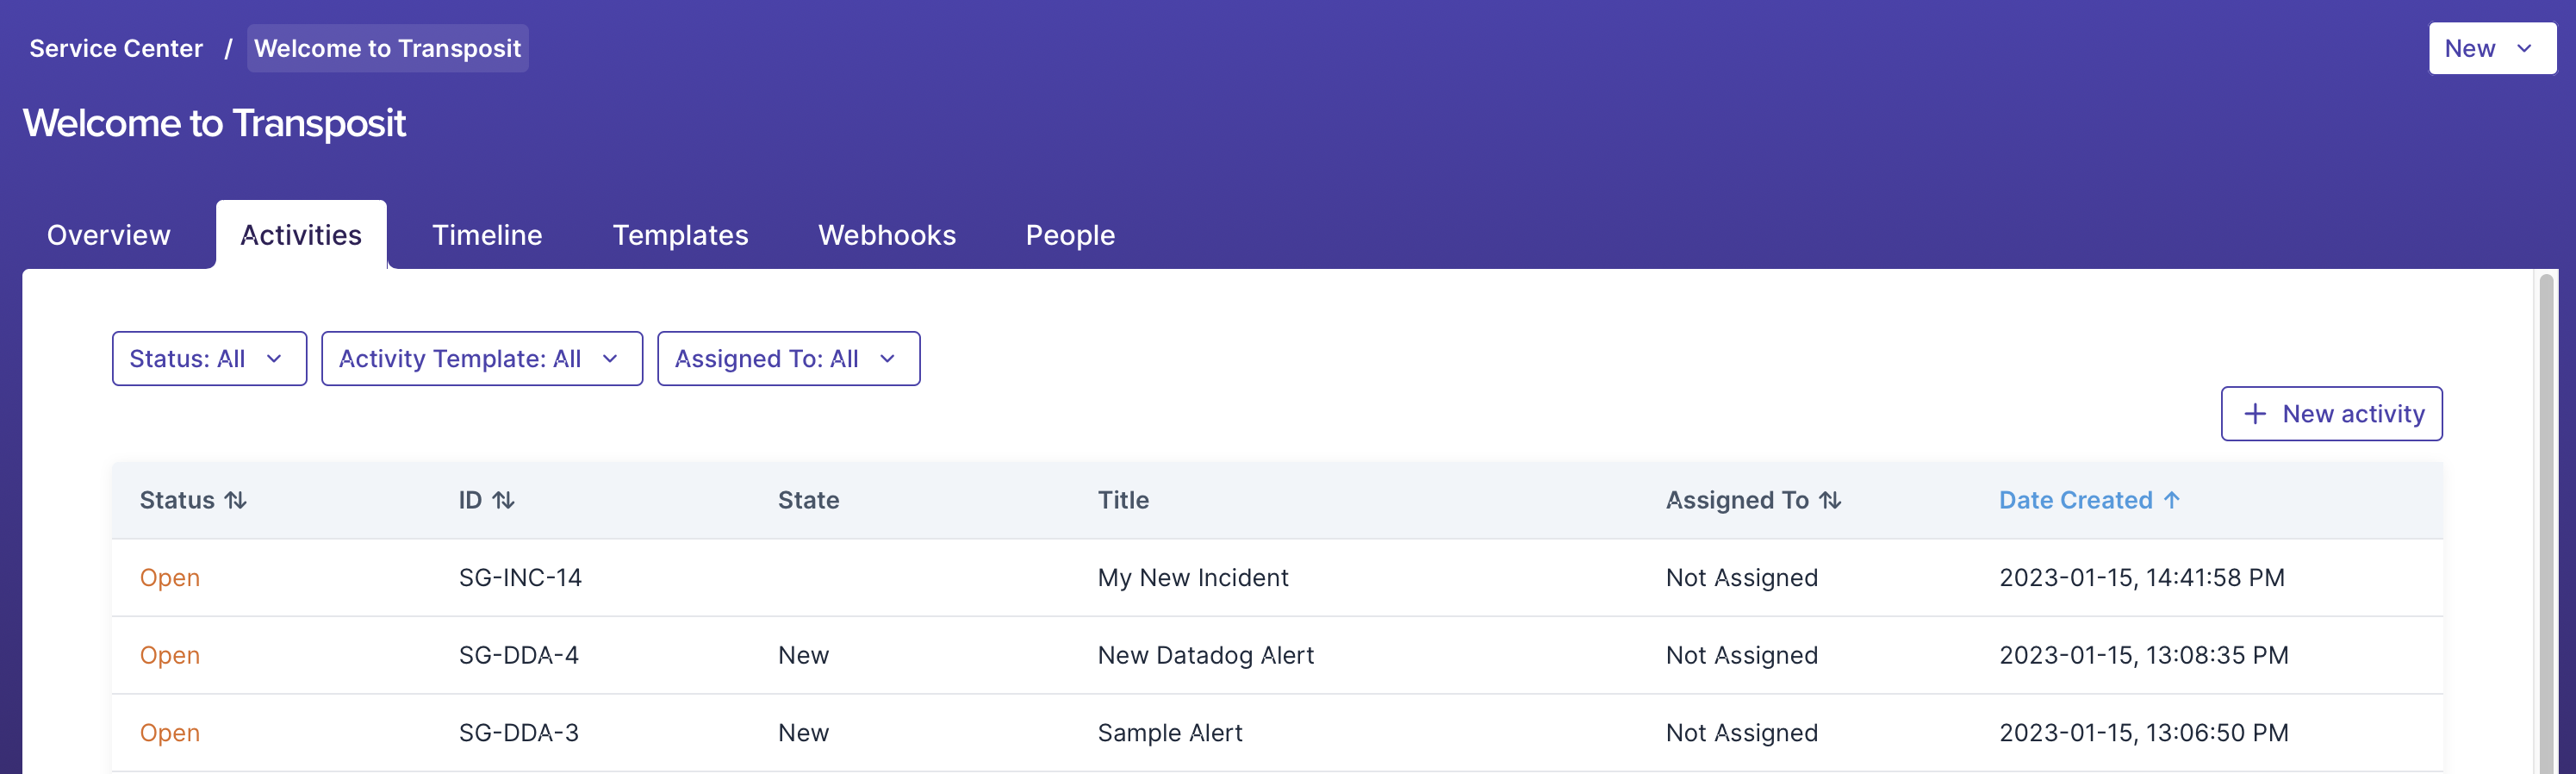Switch to the Overview tab
The width and height of the screenshot is (2576, 774).
pyautogui.click(x=109, y=235)
